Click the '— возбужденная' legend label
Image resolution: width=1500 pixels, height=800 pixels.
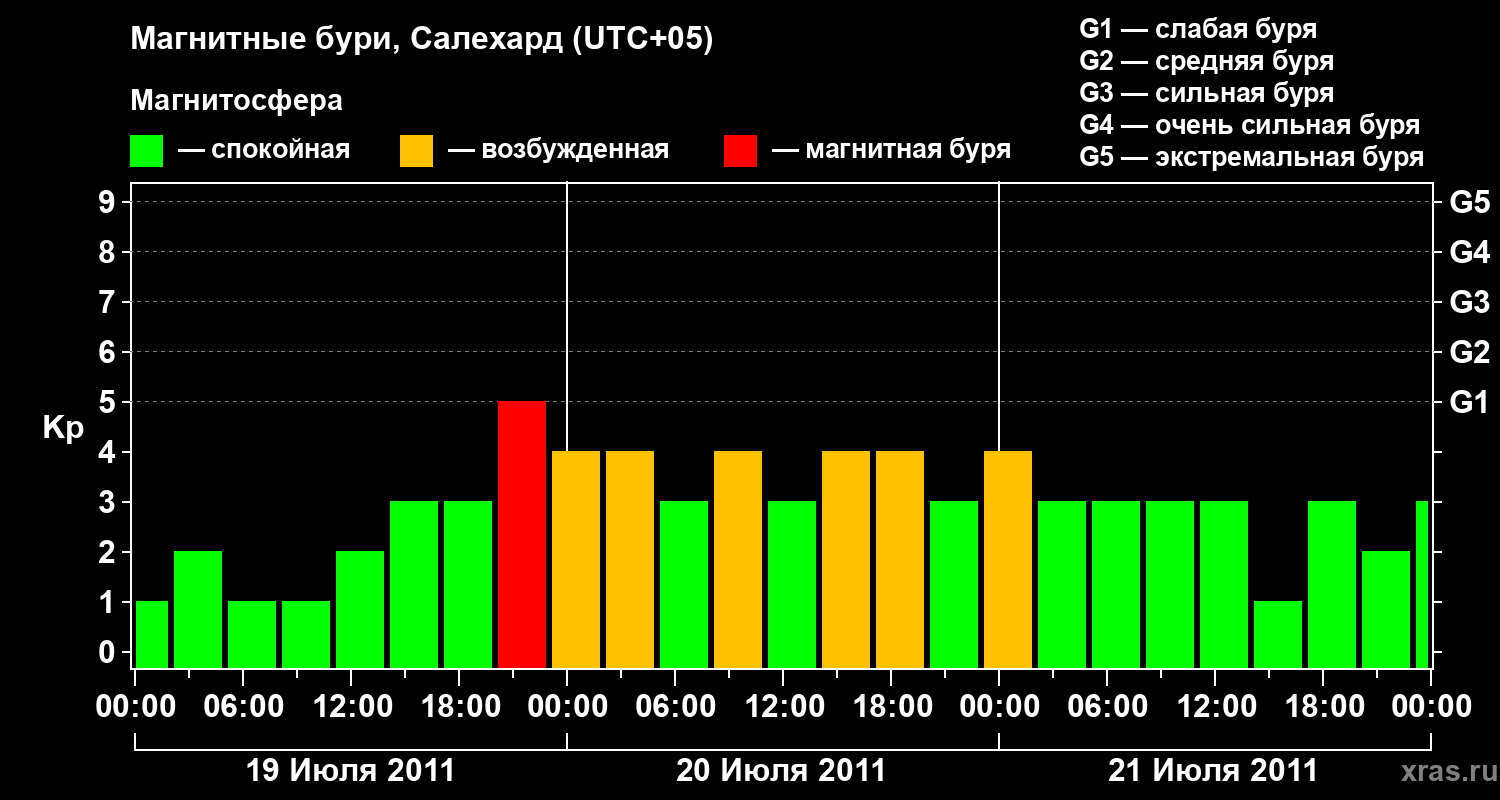coord(558,151)
